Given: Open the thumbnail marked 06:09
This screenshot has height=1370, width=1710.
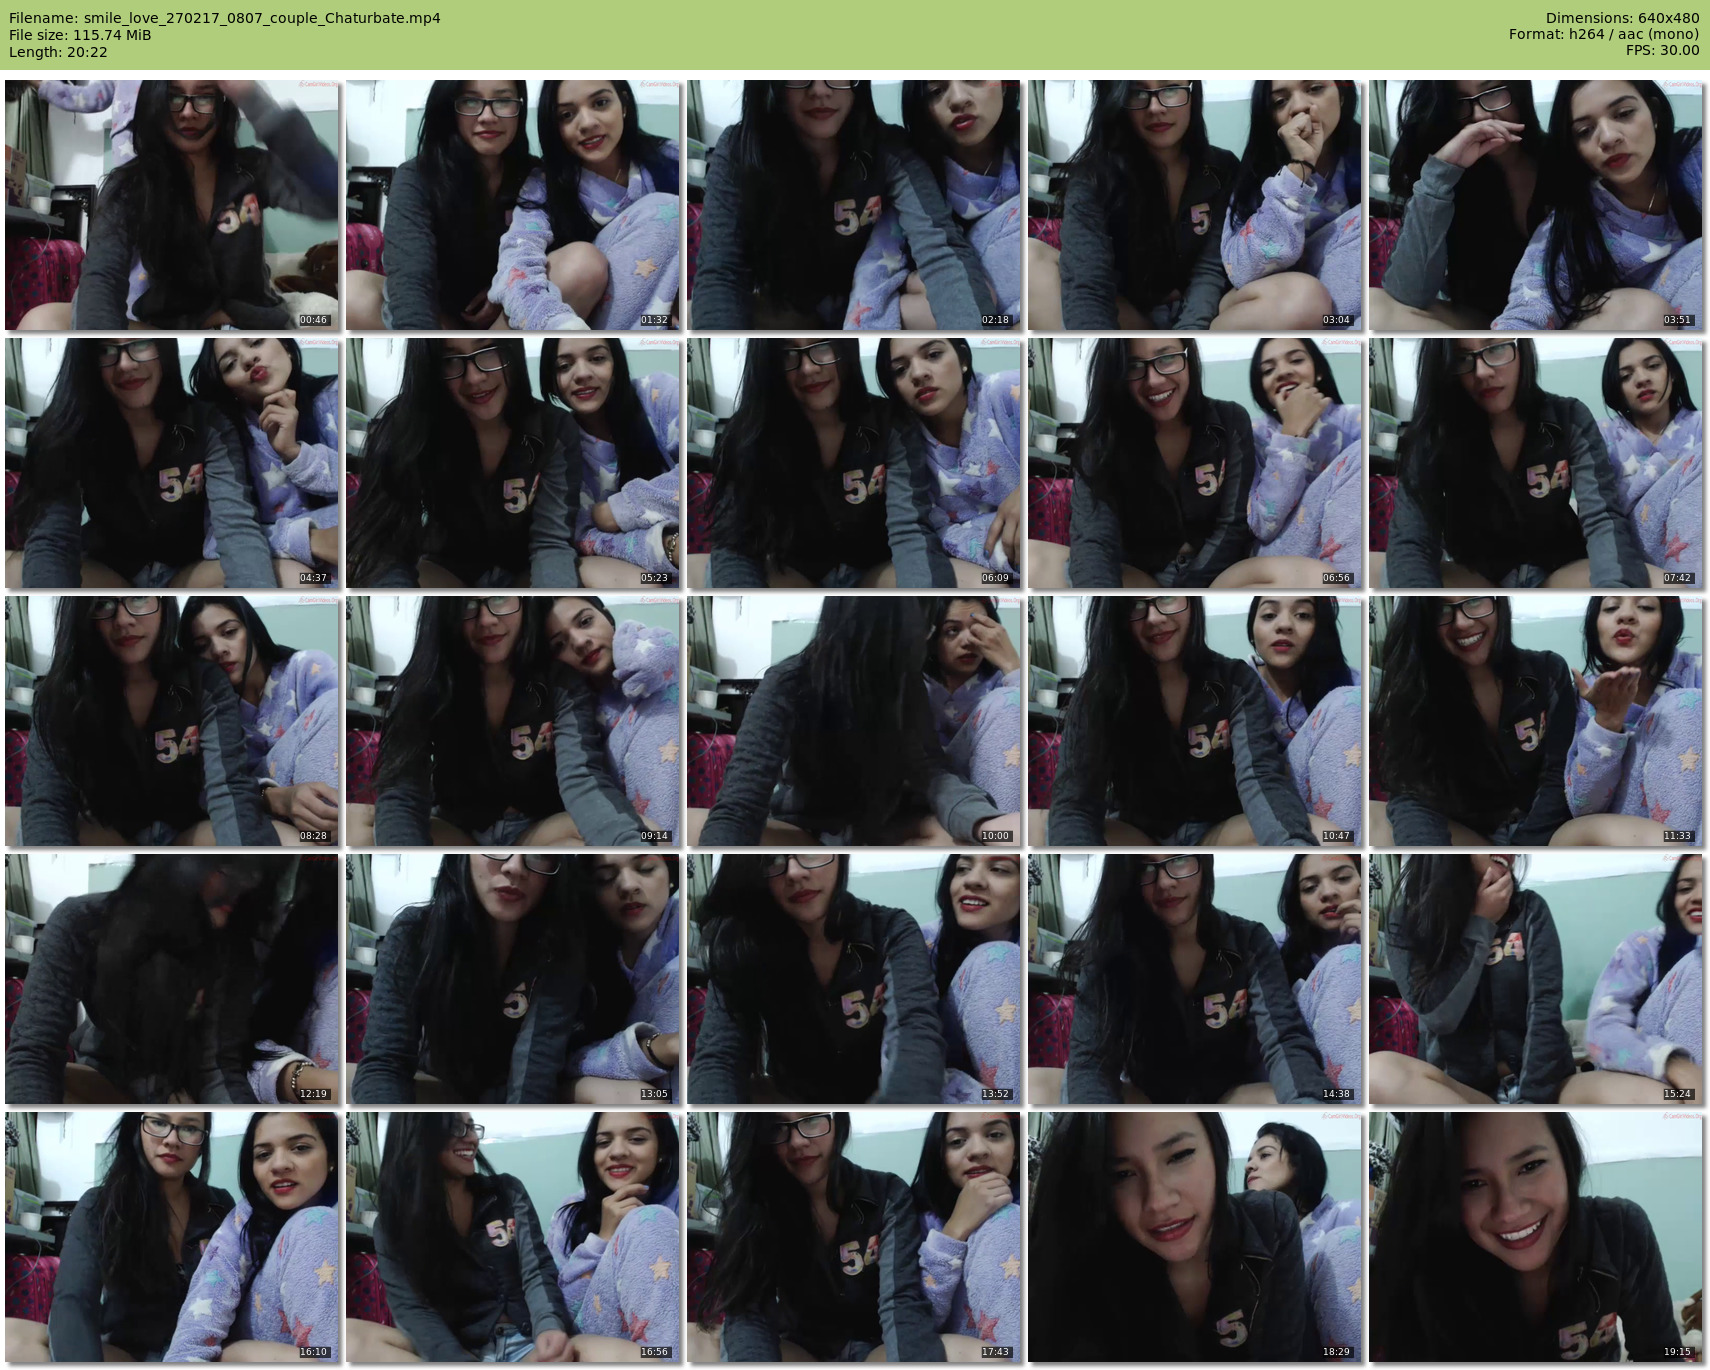Looking at the screenshot, I should (x=854, y=463).
